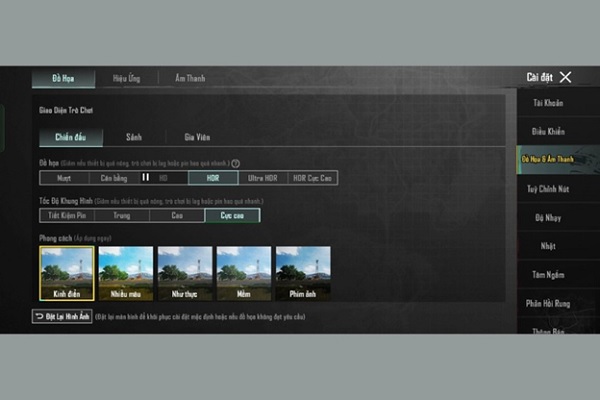Choose the Như thực style thumbnail

pyautogui.click(x=185, y=273)
